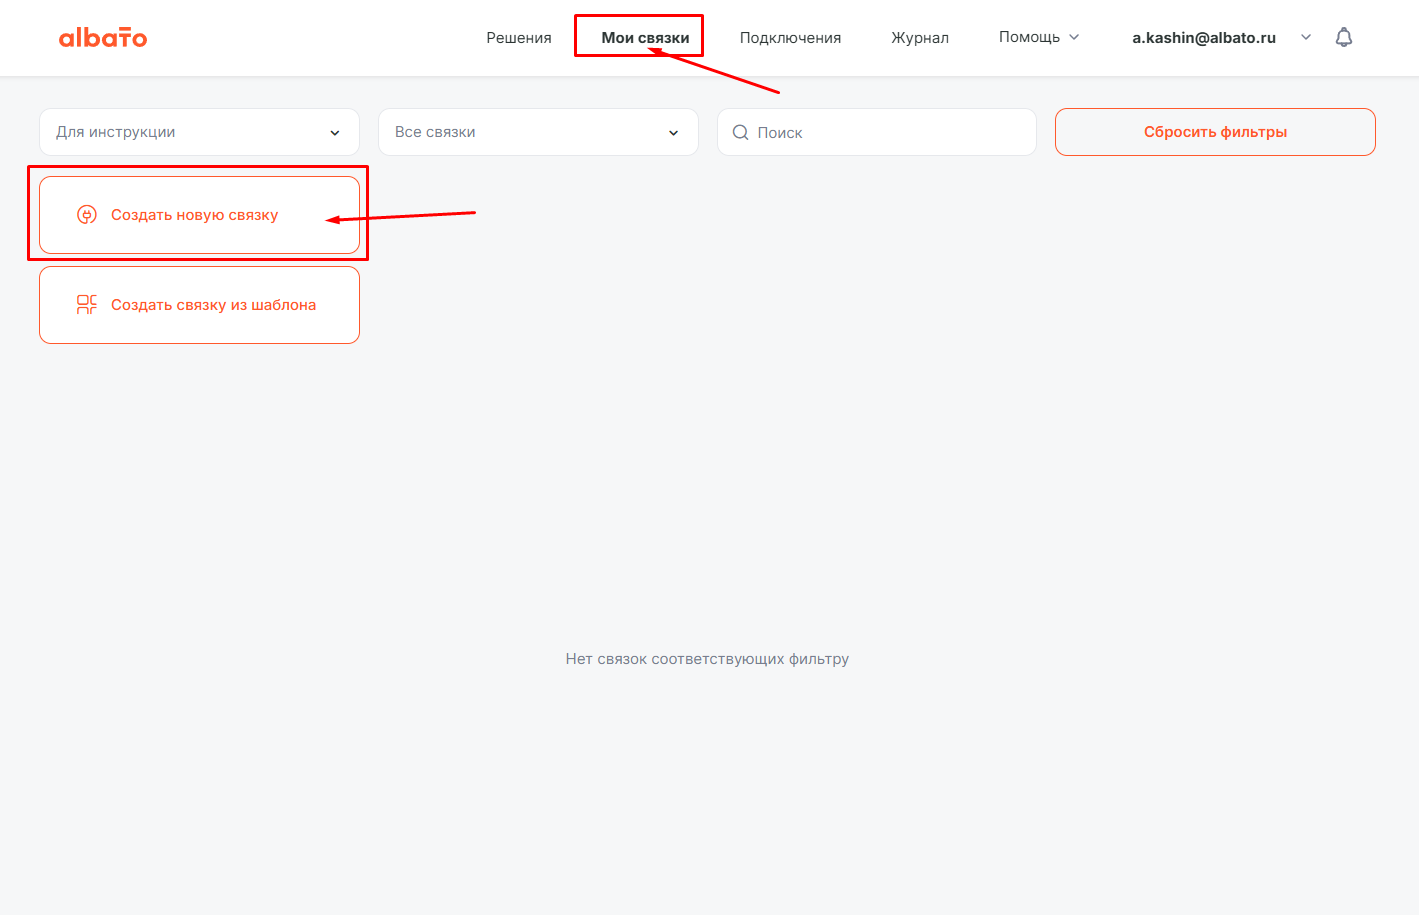This screenshot has height=915, width=1419.
Task: Click the albato logo
Action: point(103,38)
